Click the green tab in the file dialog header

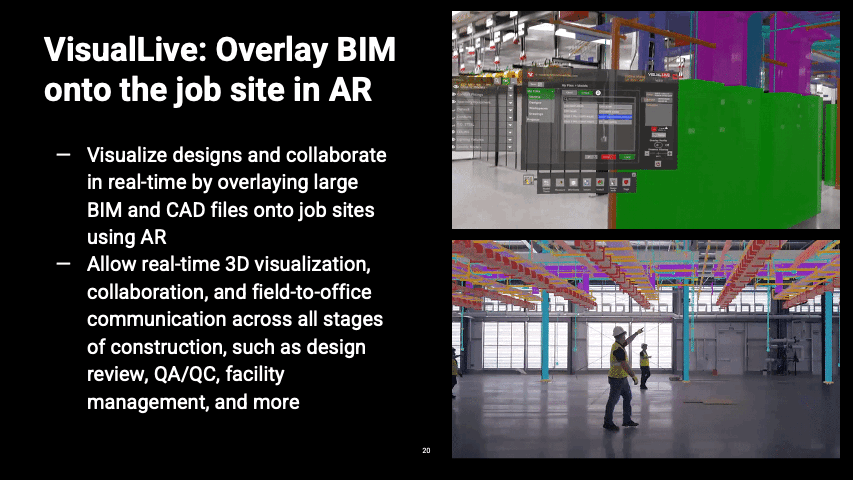coord(585,93)
